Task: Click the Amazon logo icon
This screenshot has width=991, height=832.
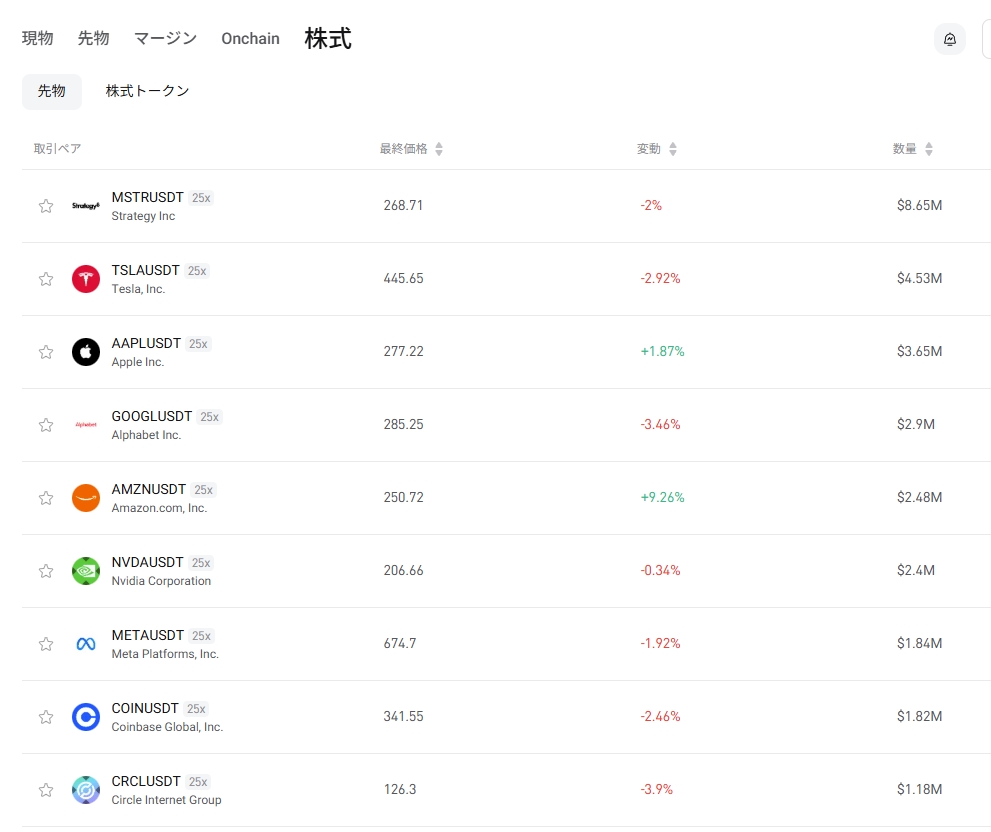Action: tap(86, 498)
